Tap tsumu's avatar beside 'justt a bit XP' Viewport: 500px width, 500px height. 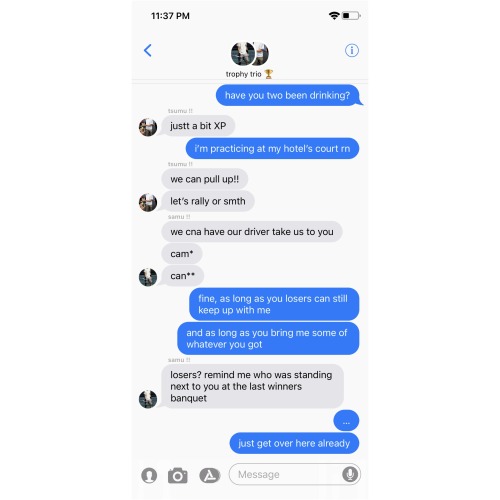(148, 127)
